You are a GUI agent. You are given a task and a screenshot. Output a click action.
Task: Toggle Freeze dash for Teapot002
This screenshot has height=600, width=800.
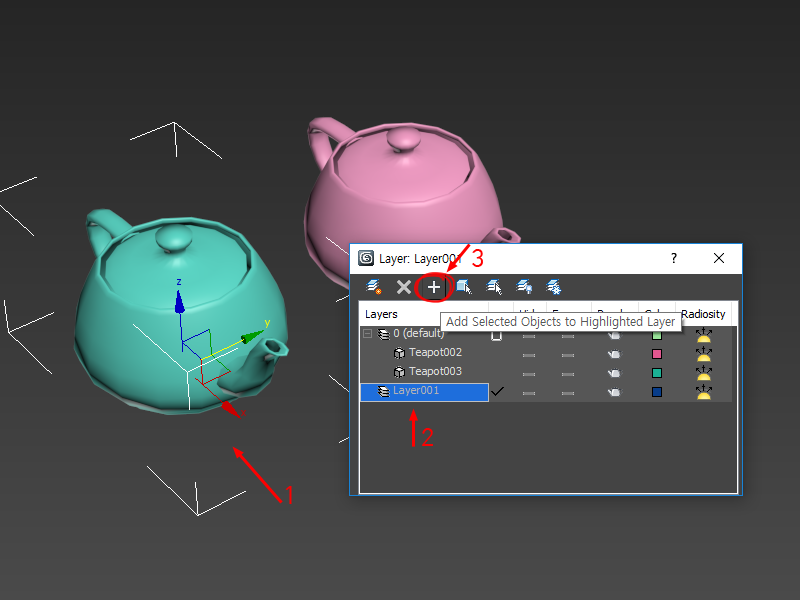568,355
